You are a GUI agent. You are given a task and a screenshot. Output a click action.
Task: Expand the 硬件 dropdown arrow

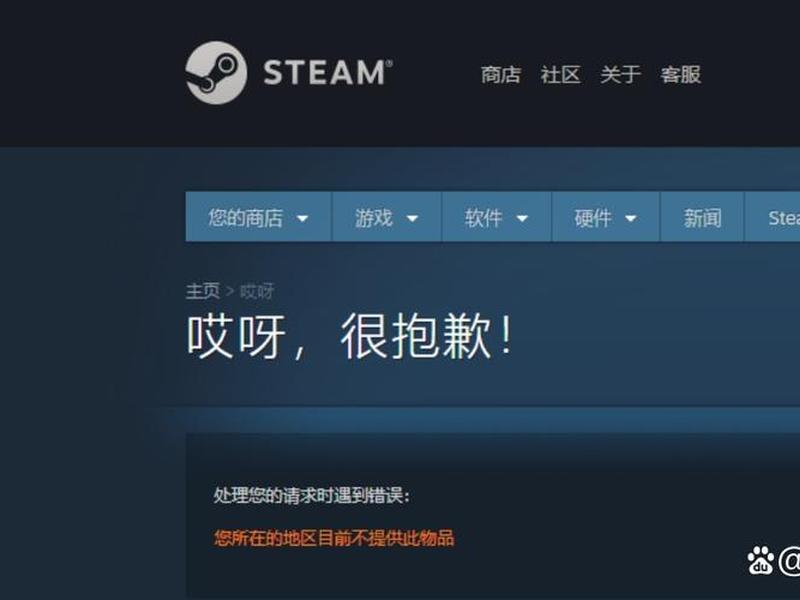(631, 219)
